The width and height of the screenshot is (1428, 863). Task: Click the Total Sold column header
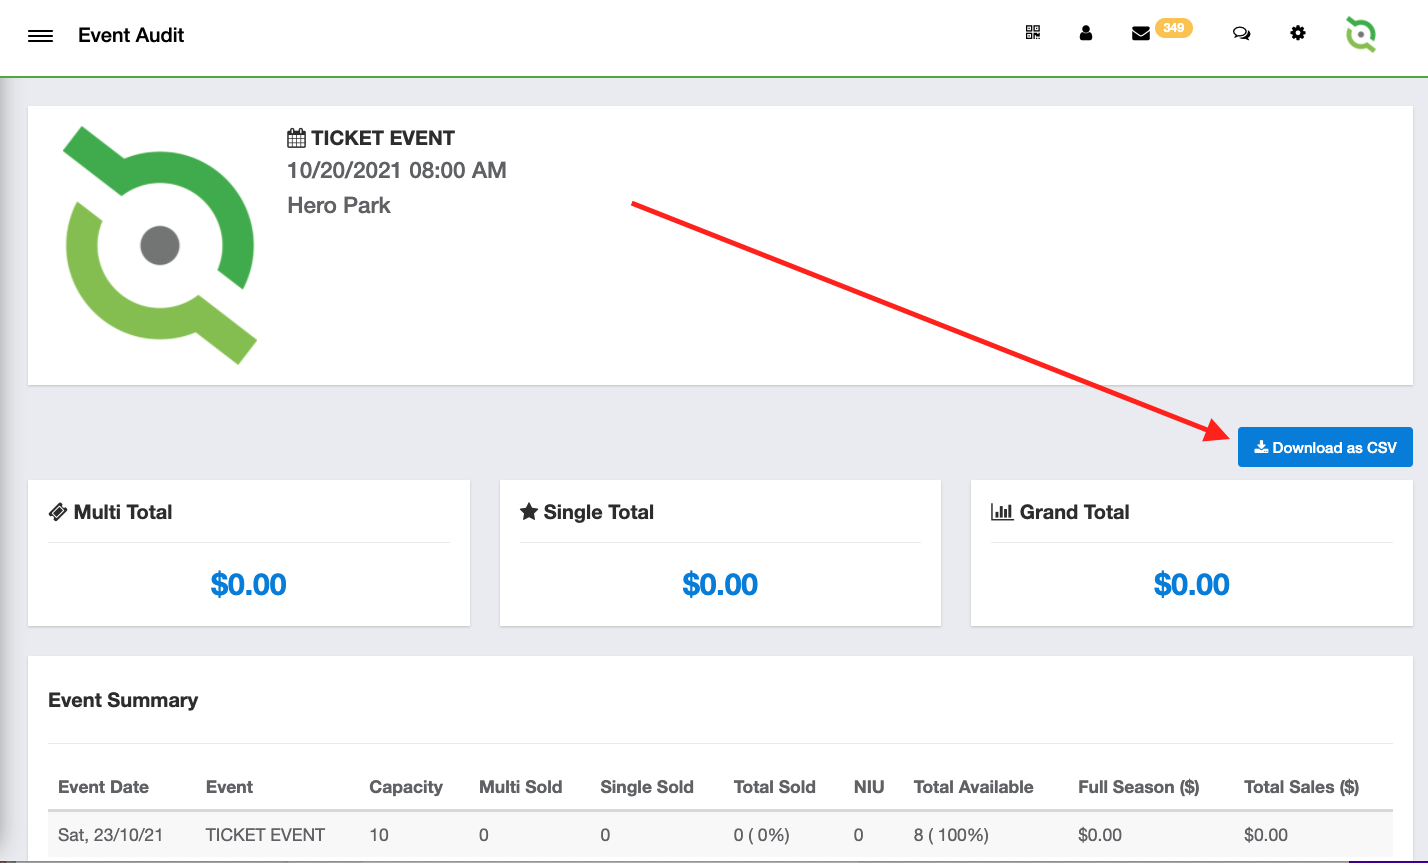coord(775,787)
